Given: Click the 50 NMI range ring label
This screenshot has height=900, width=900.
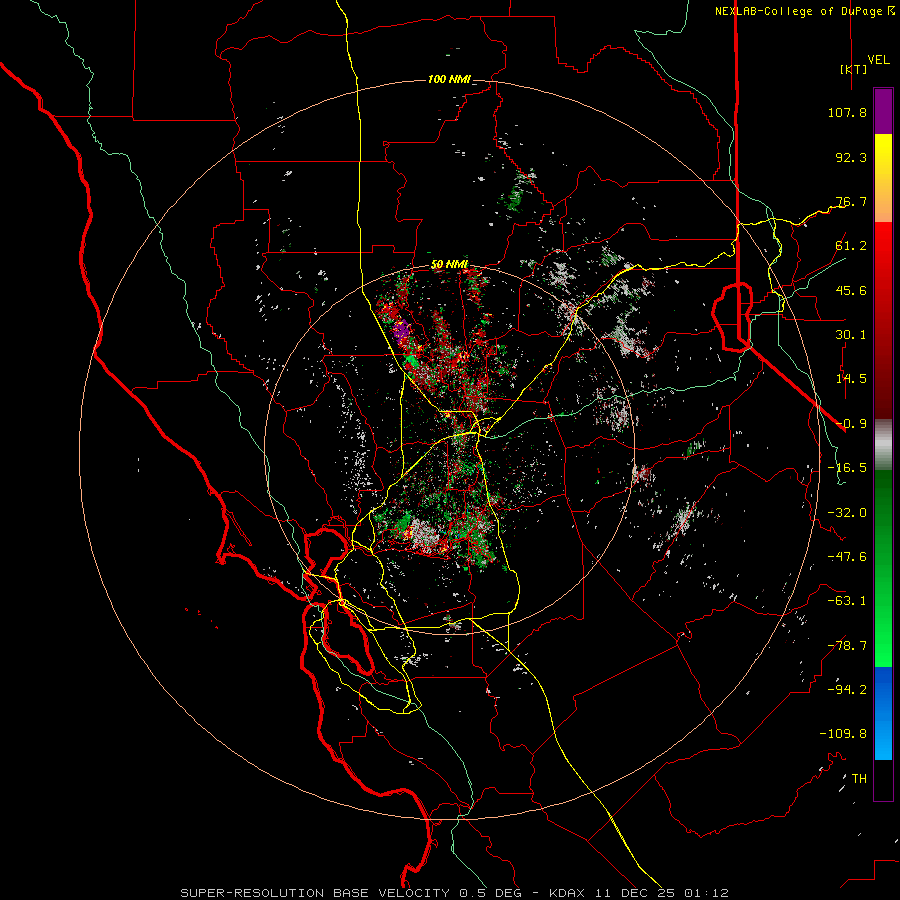Looking at the screenshot, I should tap(449, 264).
